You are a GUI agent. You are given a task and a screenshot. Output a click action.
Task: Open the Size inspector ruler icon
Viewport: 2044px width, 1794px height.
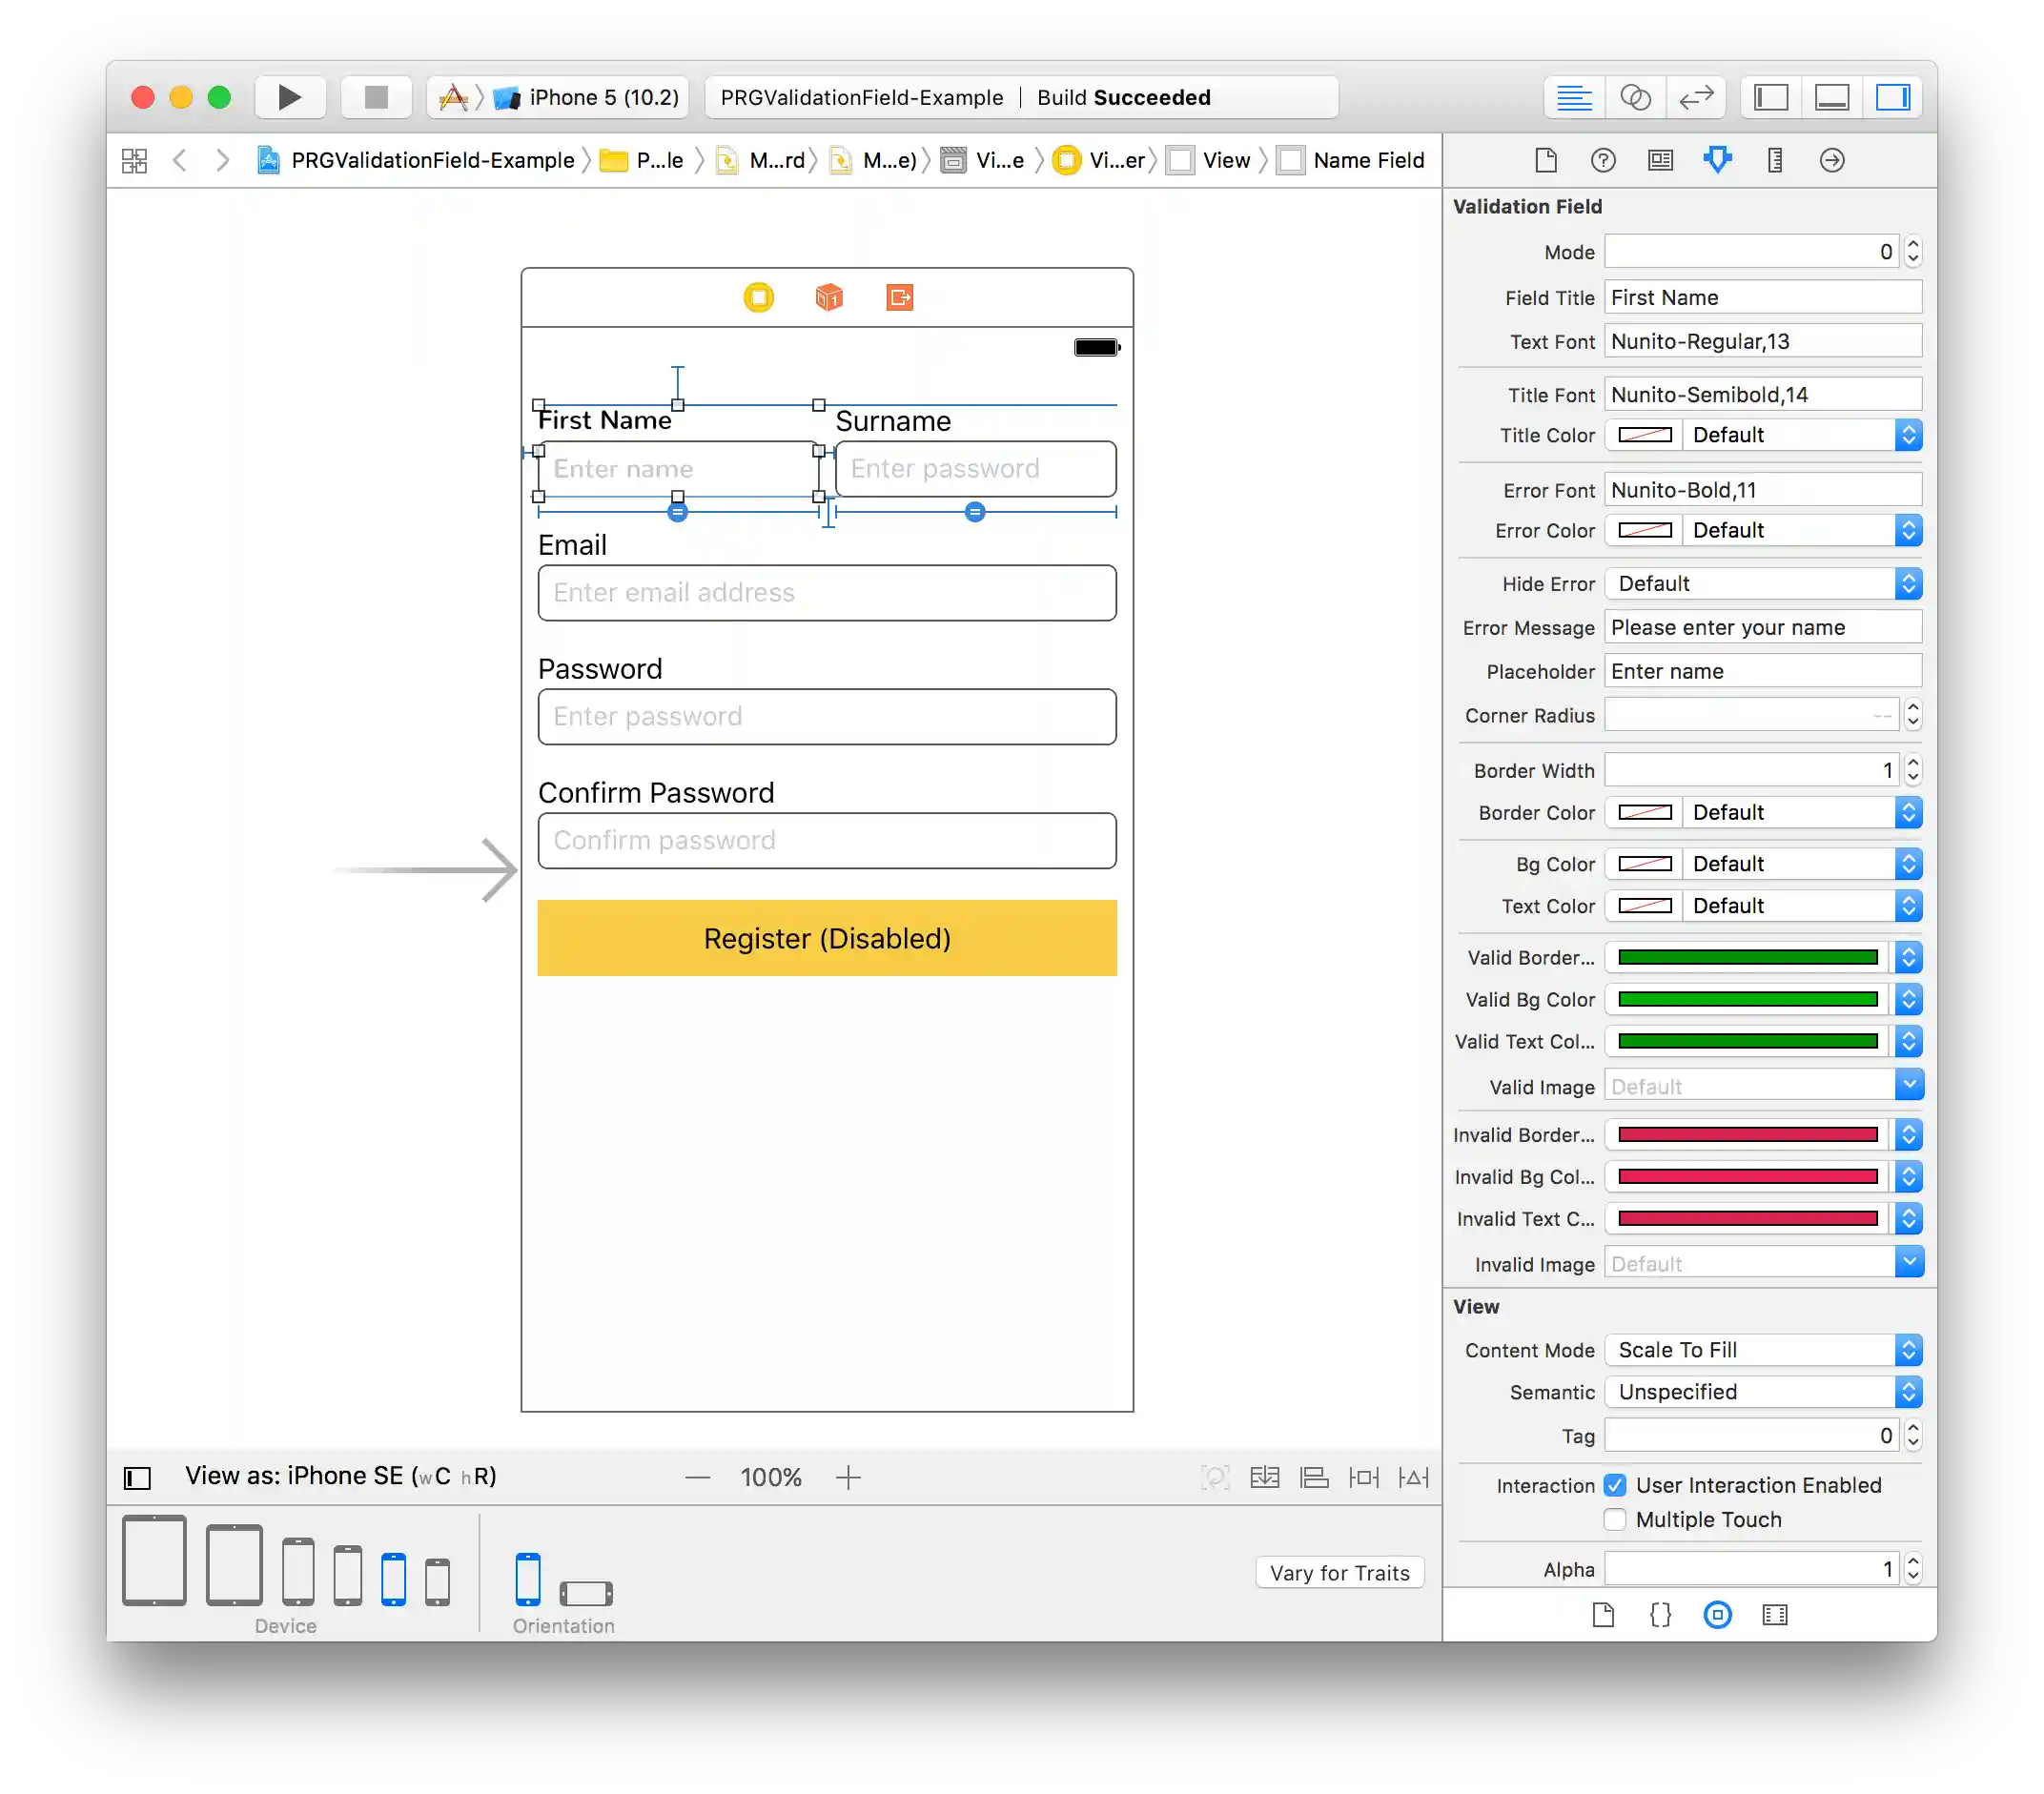(x=1775, y=160)
